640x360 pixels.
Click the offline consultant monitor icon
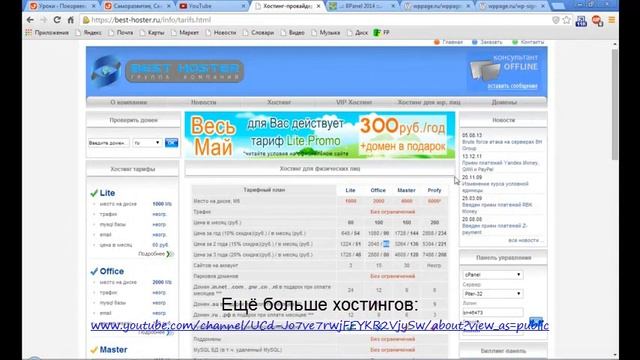484,70
